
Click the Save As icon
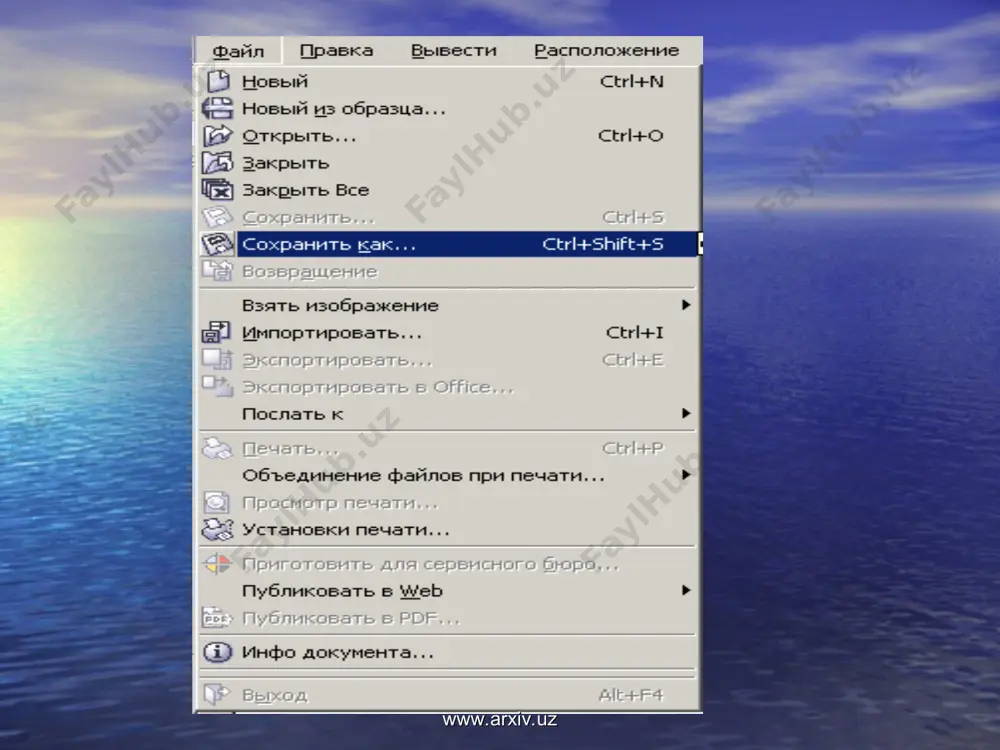tap(217, 244)
